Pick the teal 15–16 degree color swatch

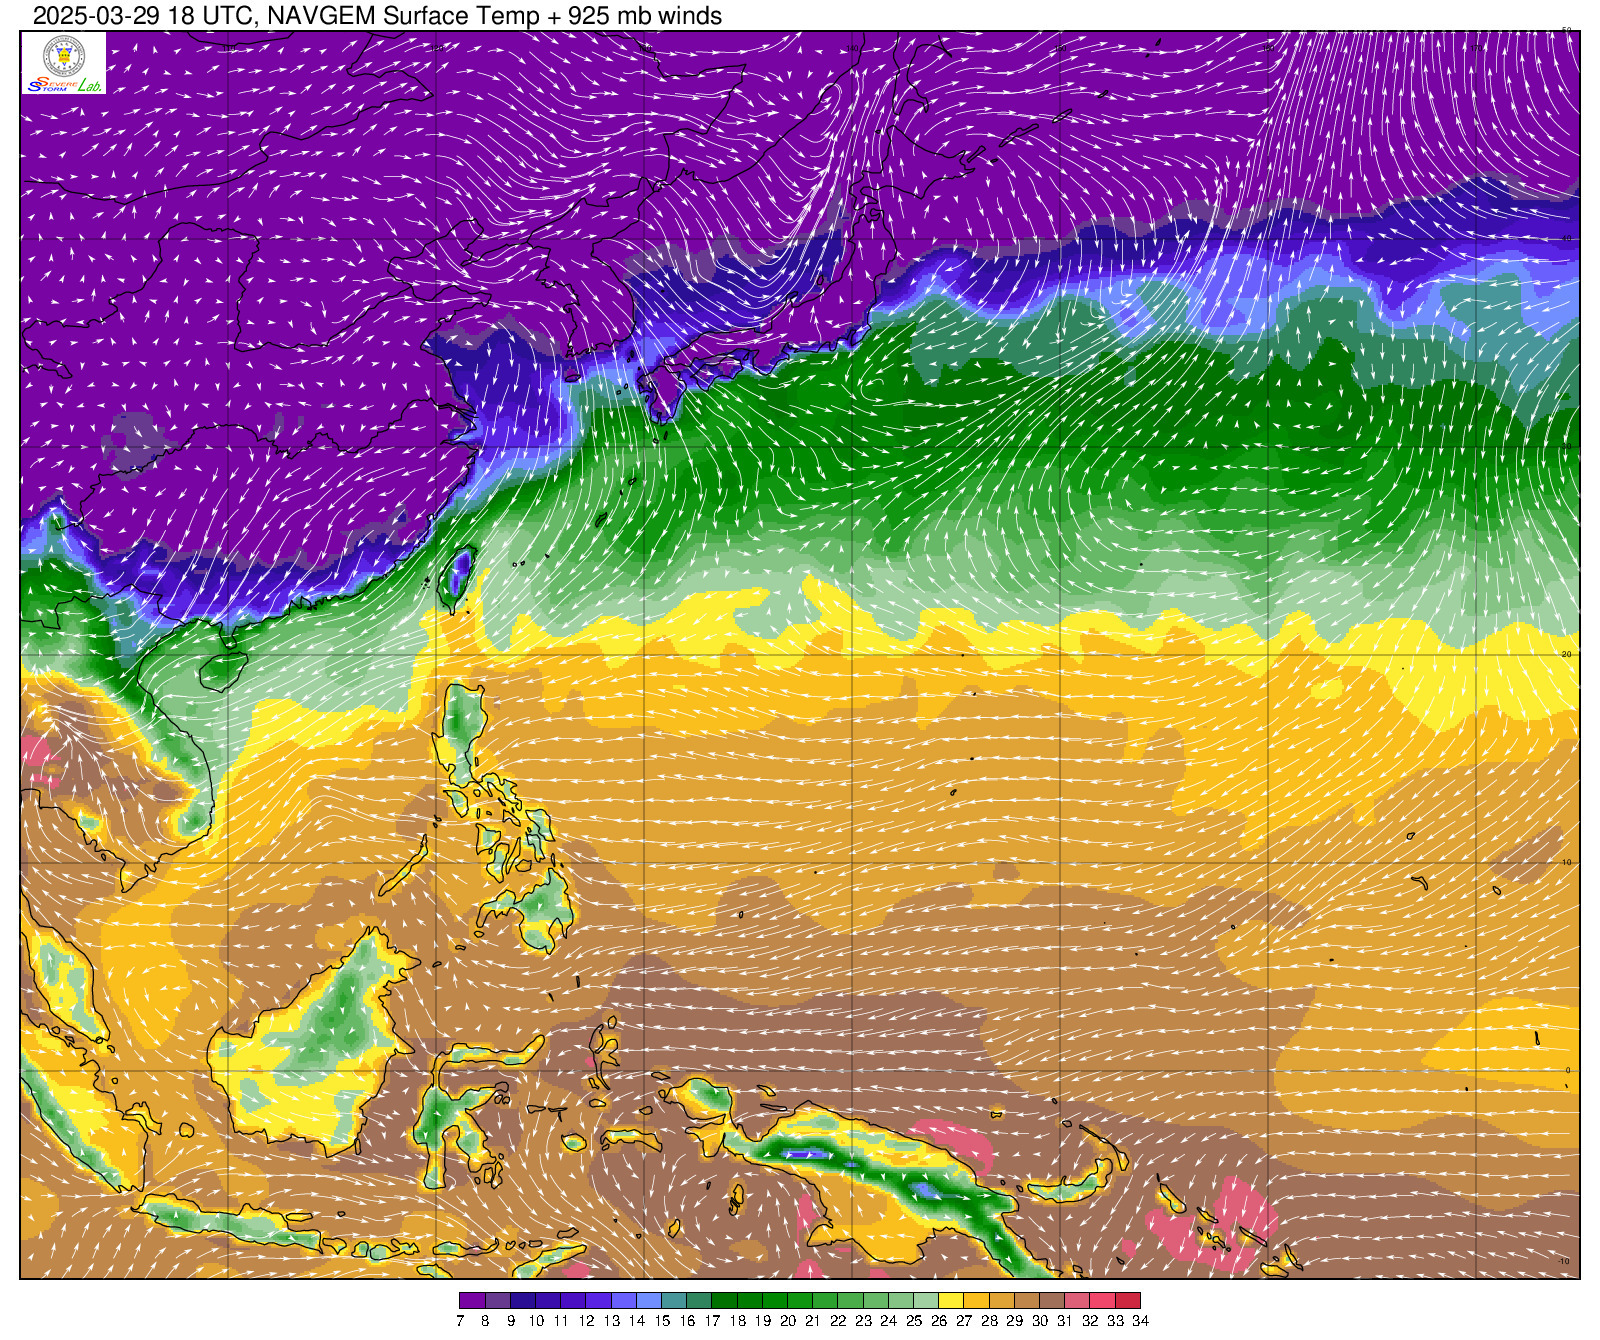[674, 1300]
